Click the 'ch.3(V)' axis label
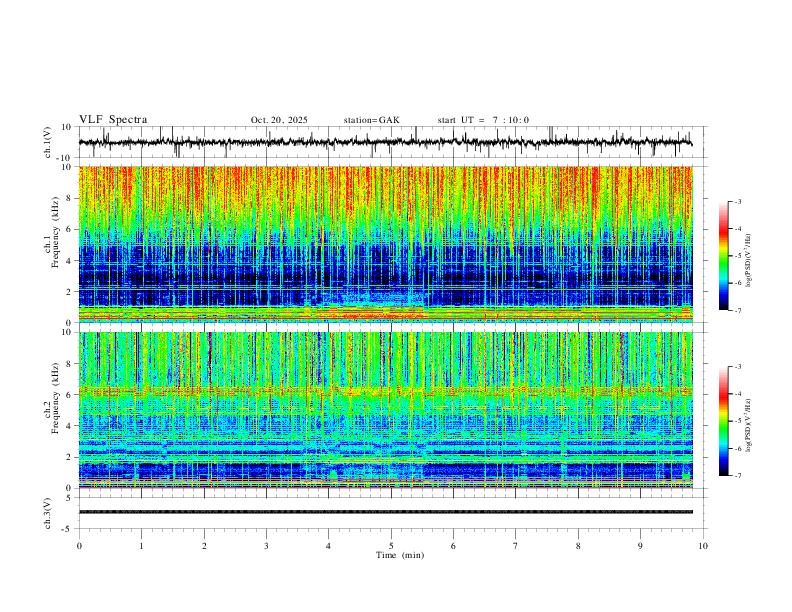 coord(48,513)
